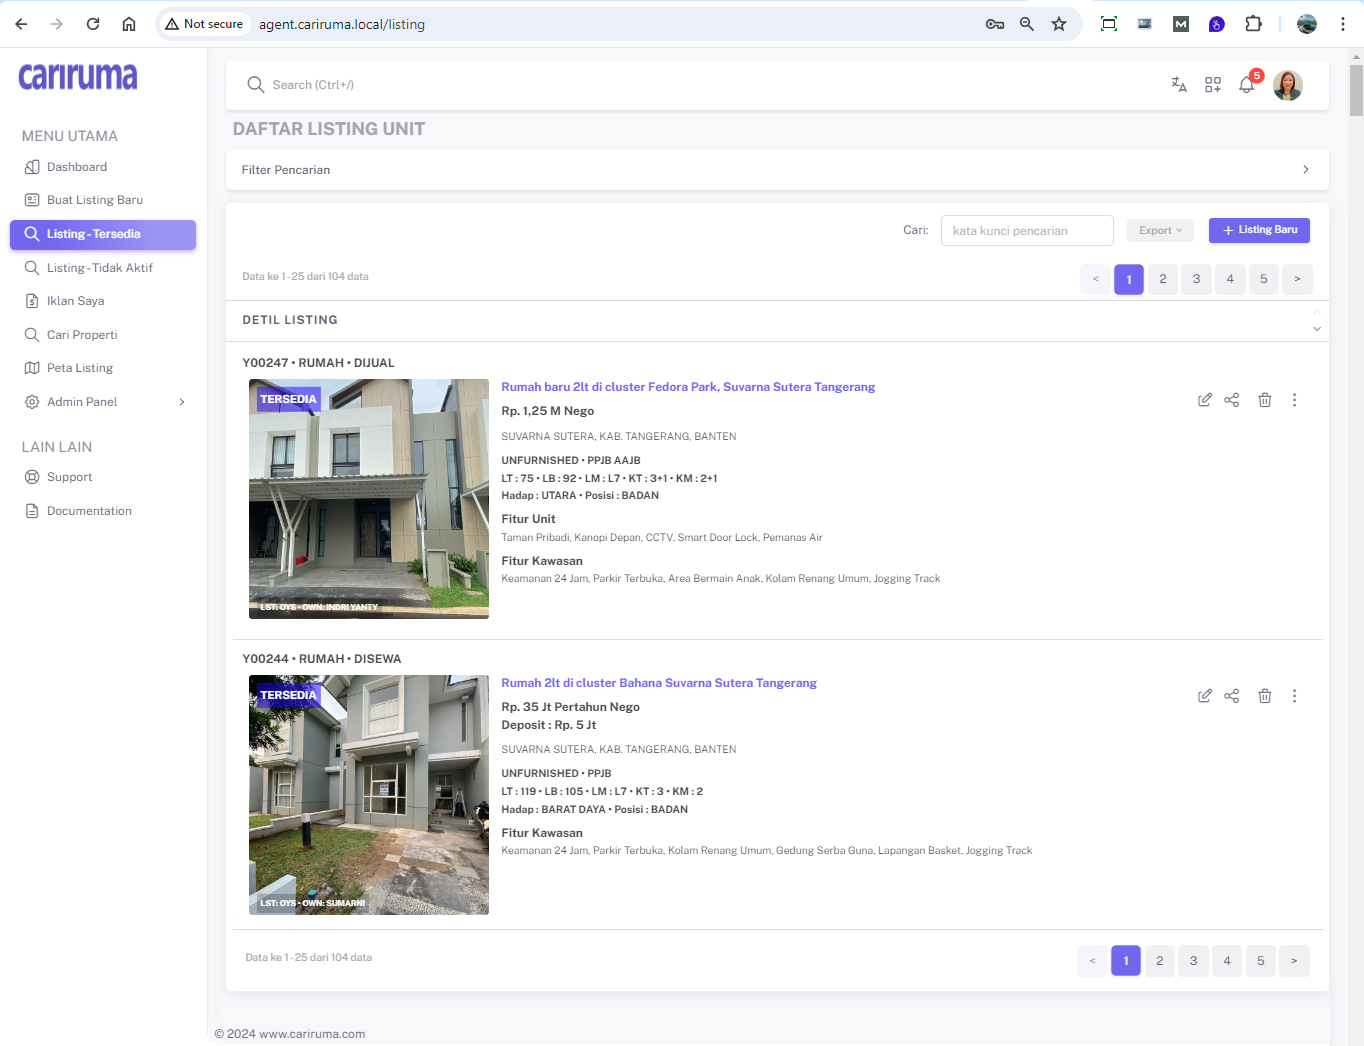Edit listing Y00247 with pencil icon
The height and width of the screenshot is (1046, 1364).
pos(1205,400)
